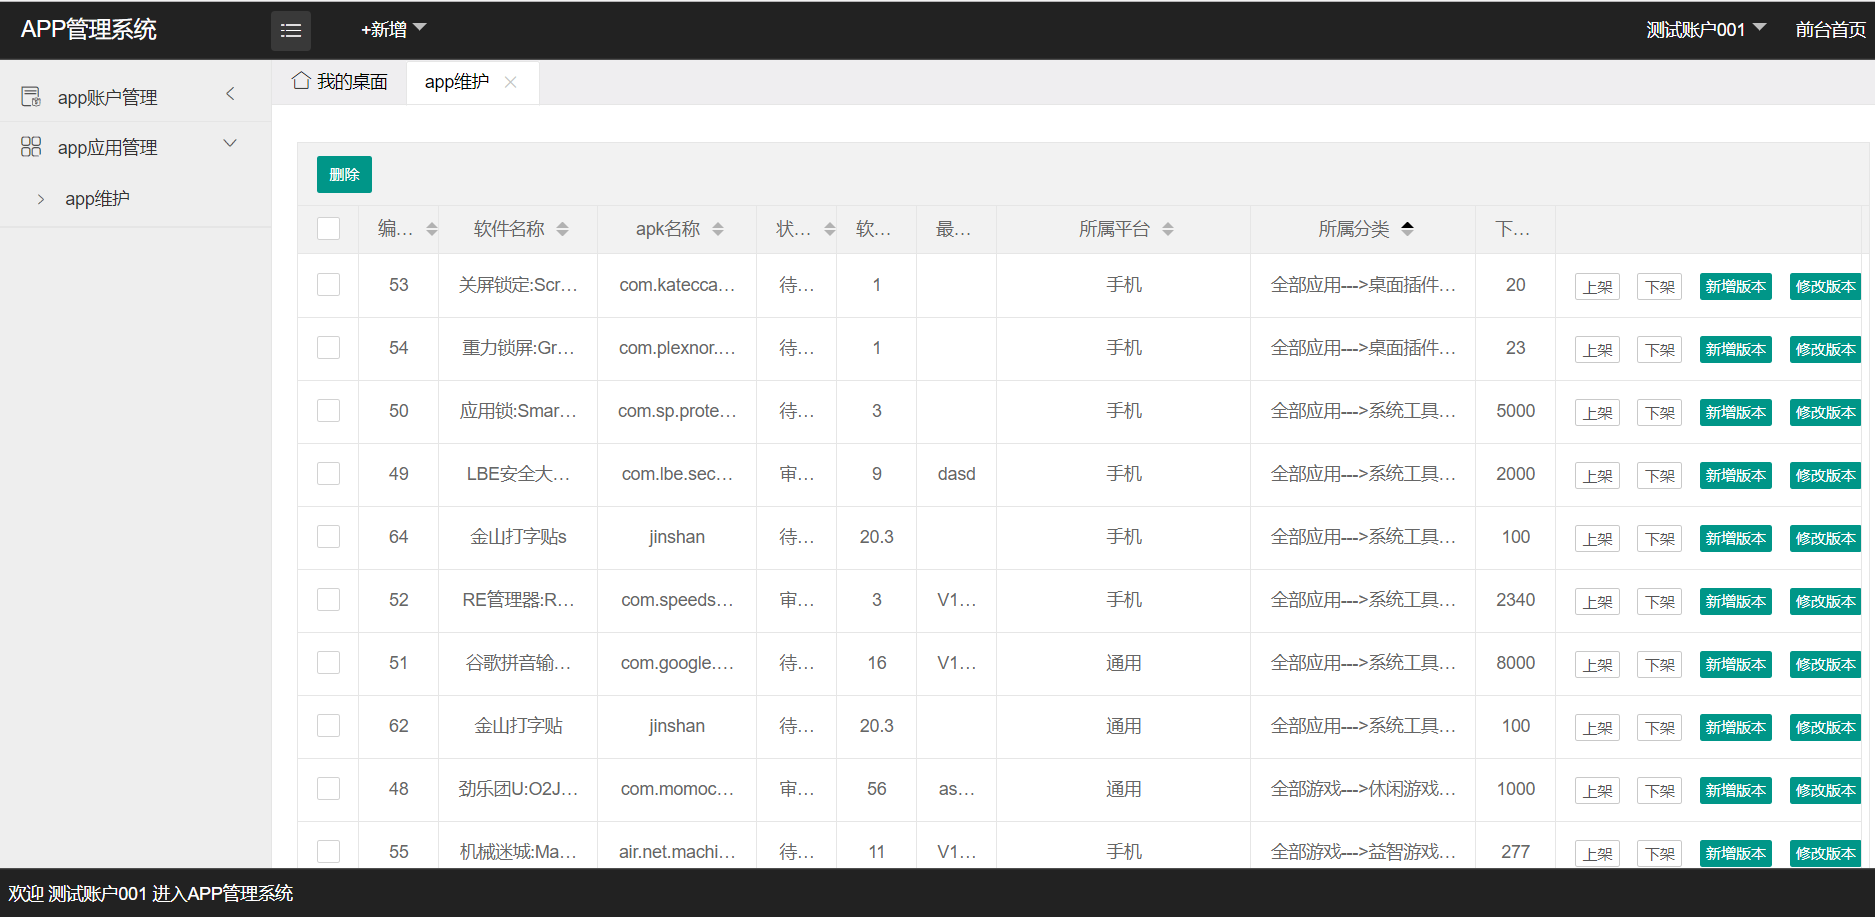The height and width of the screenshot is (917, 1875).
Task: Check the row 52 checkbox
Action: tap(328, 600)
